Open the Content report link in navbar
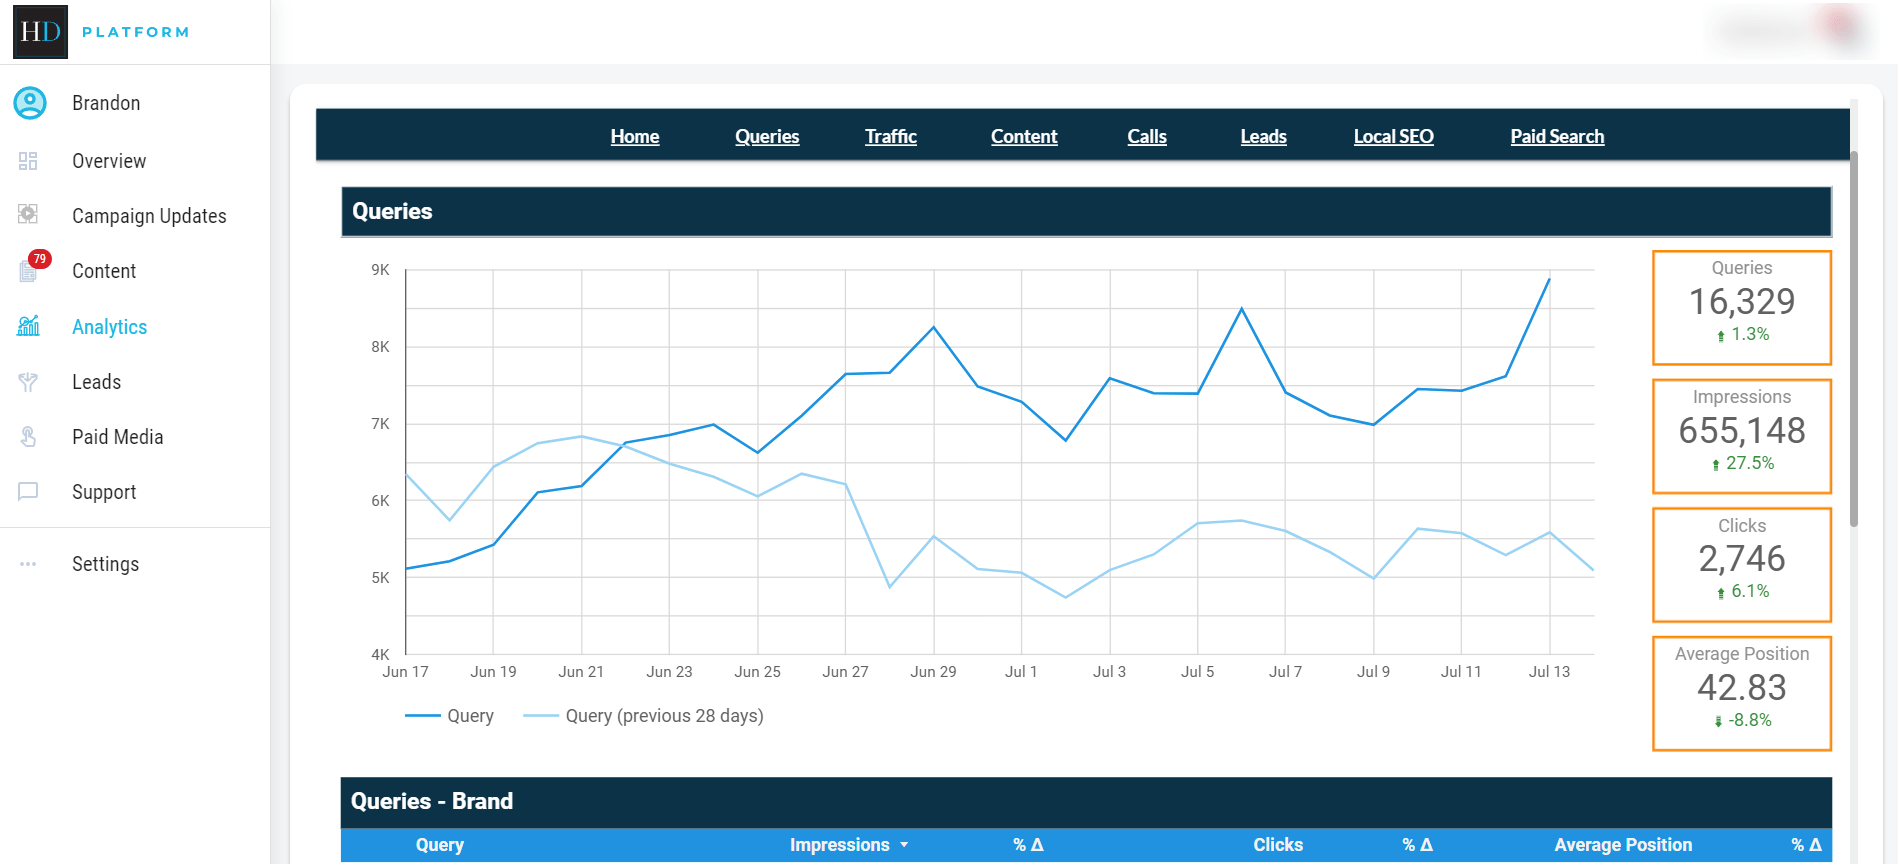1898x864 pixels. point(1024,137)
